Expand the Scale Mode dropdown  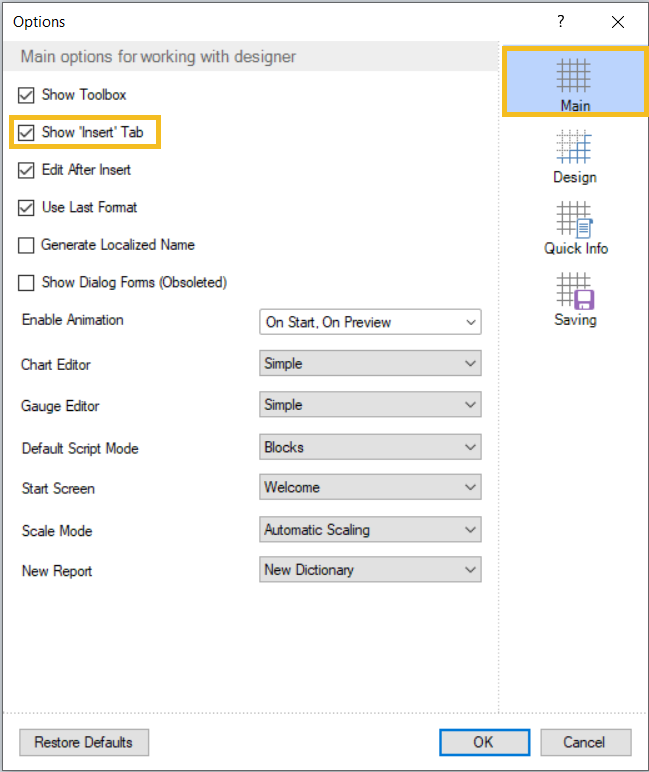pos(370,530)
